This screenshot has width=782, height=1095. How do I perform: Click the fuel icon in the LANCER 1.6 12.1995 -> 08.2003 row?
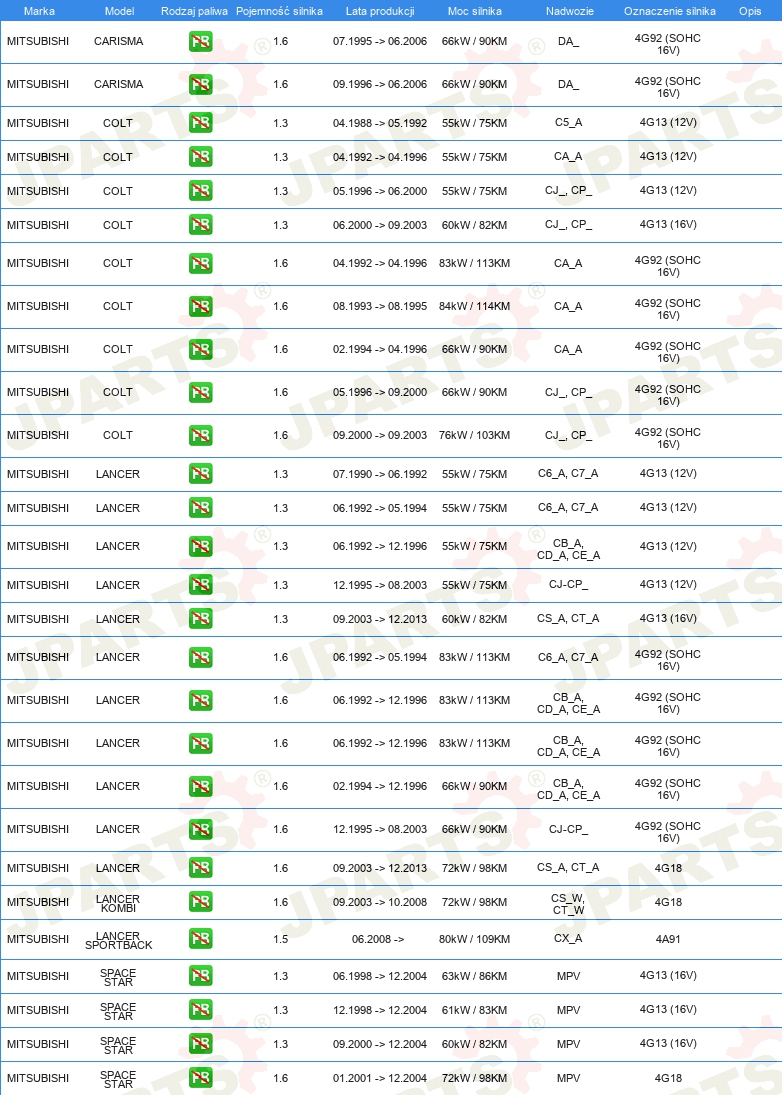[x=200, y=830]
